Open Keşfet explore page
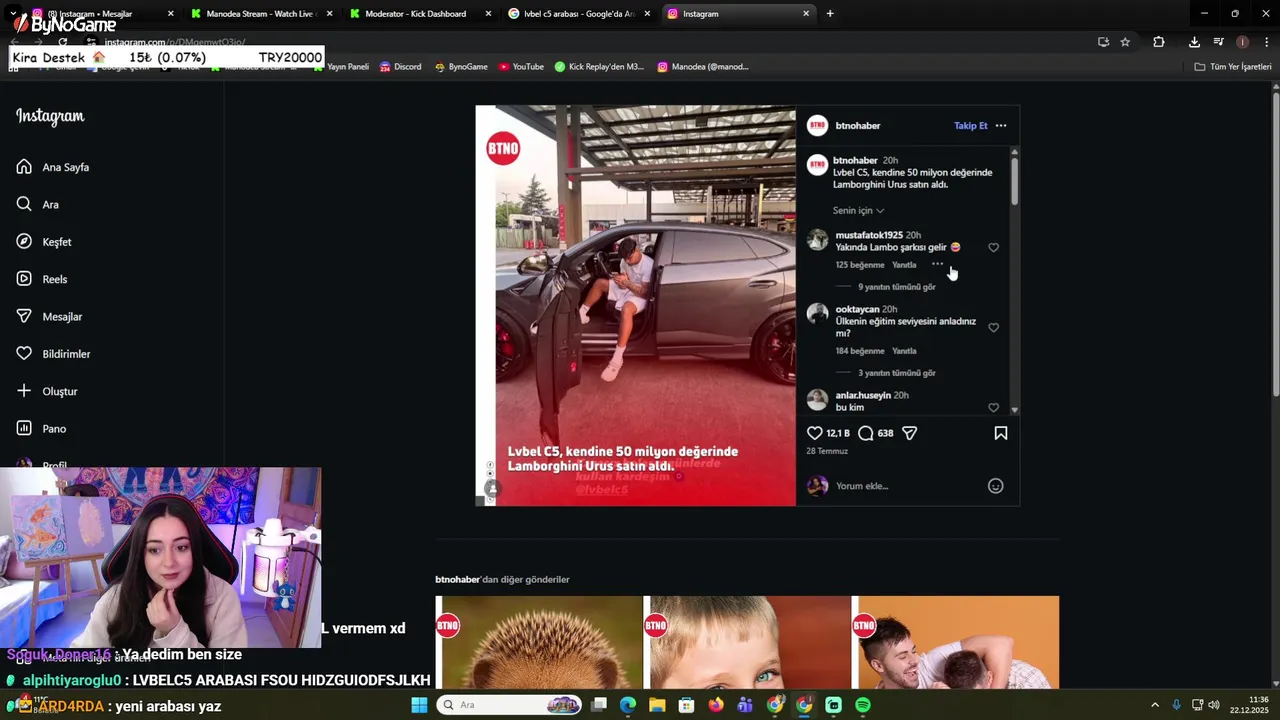The height and width of the screenshot is (720, 1280). pos(43,242)
